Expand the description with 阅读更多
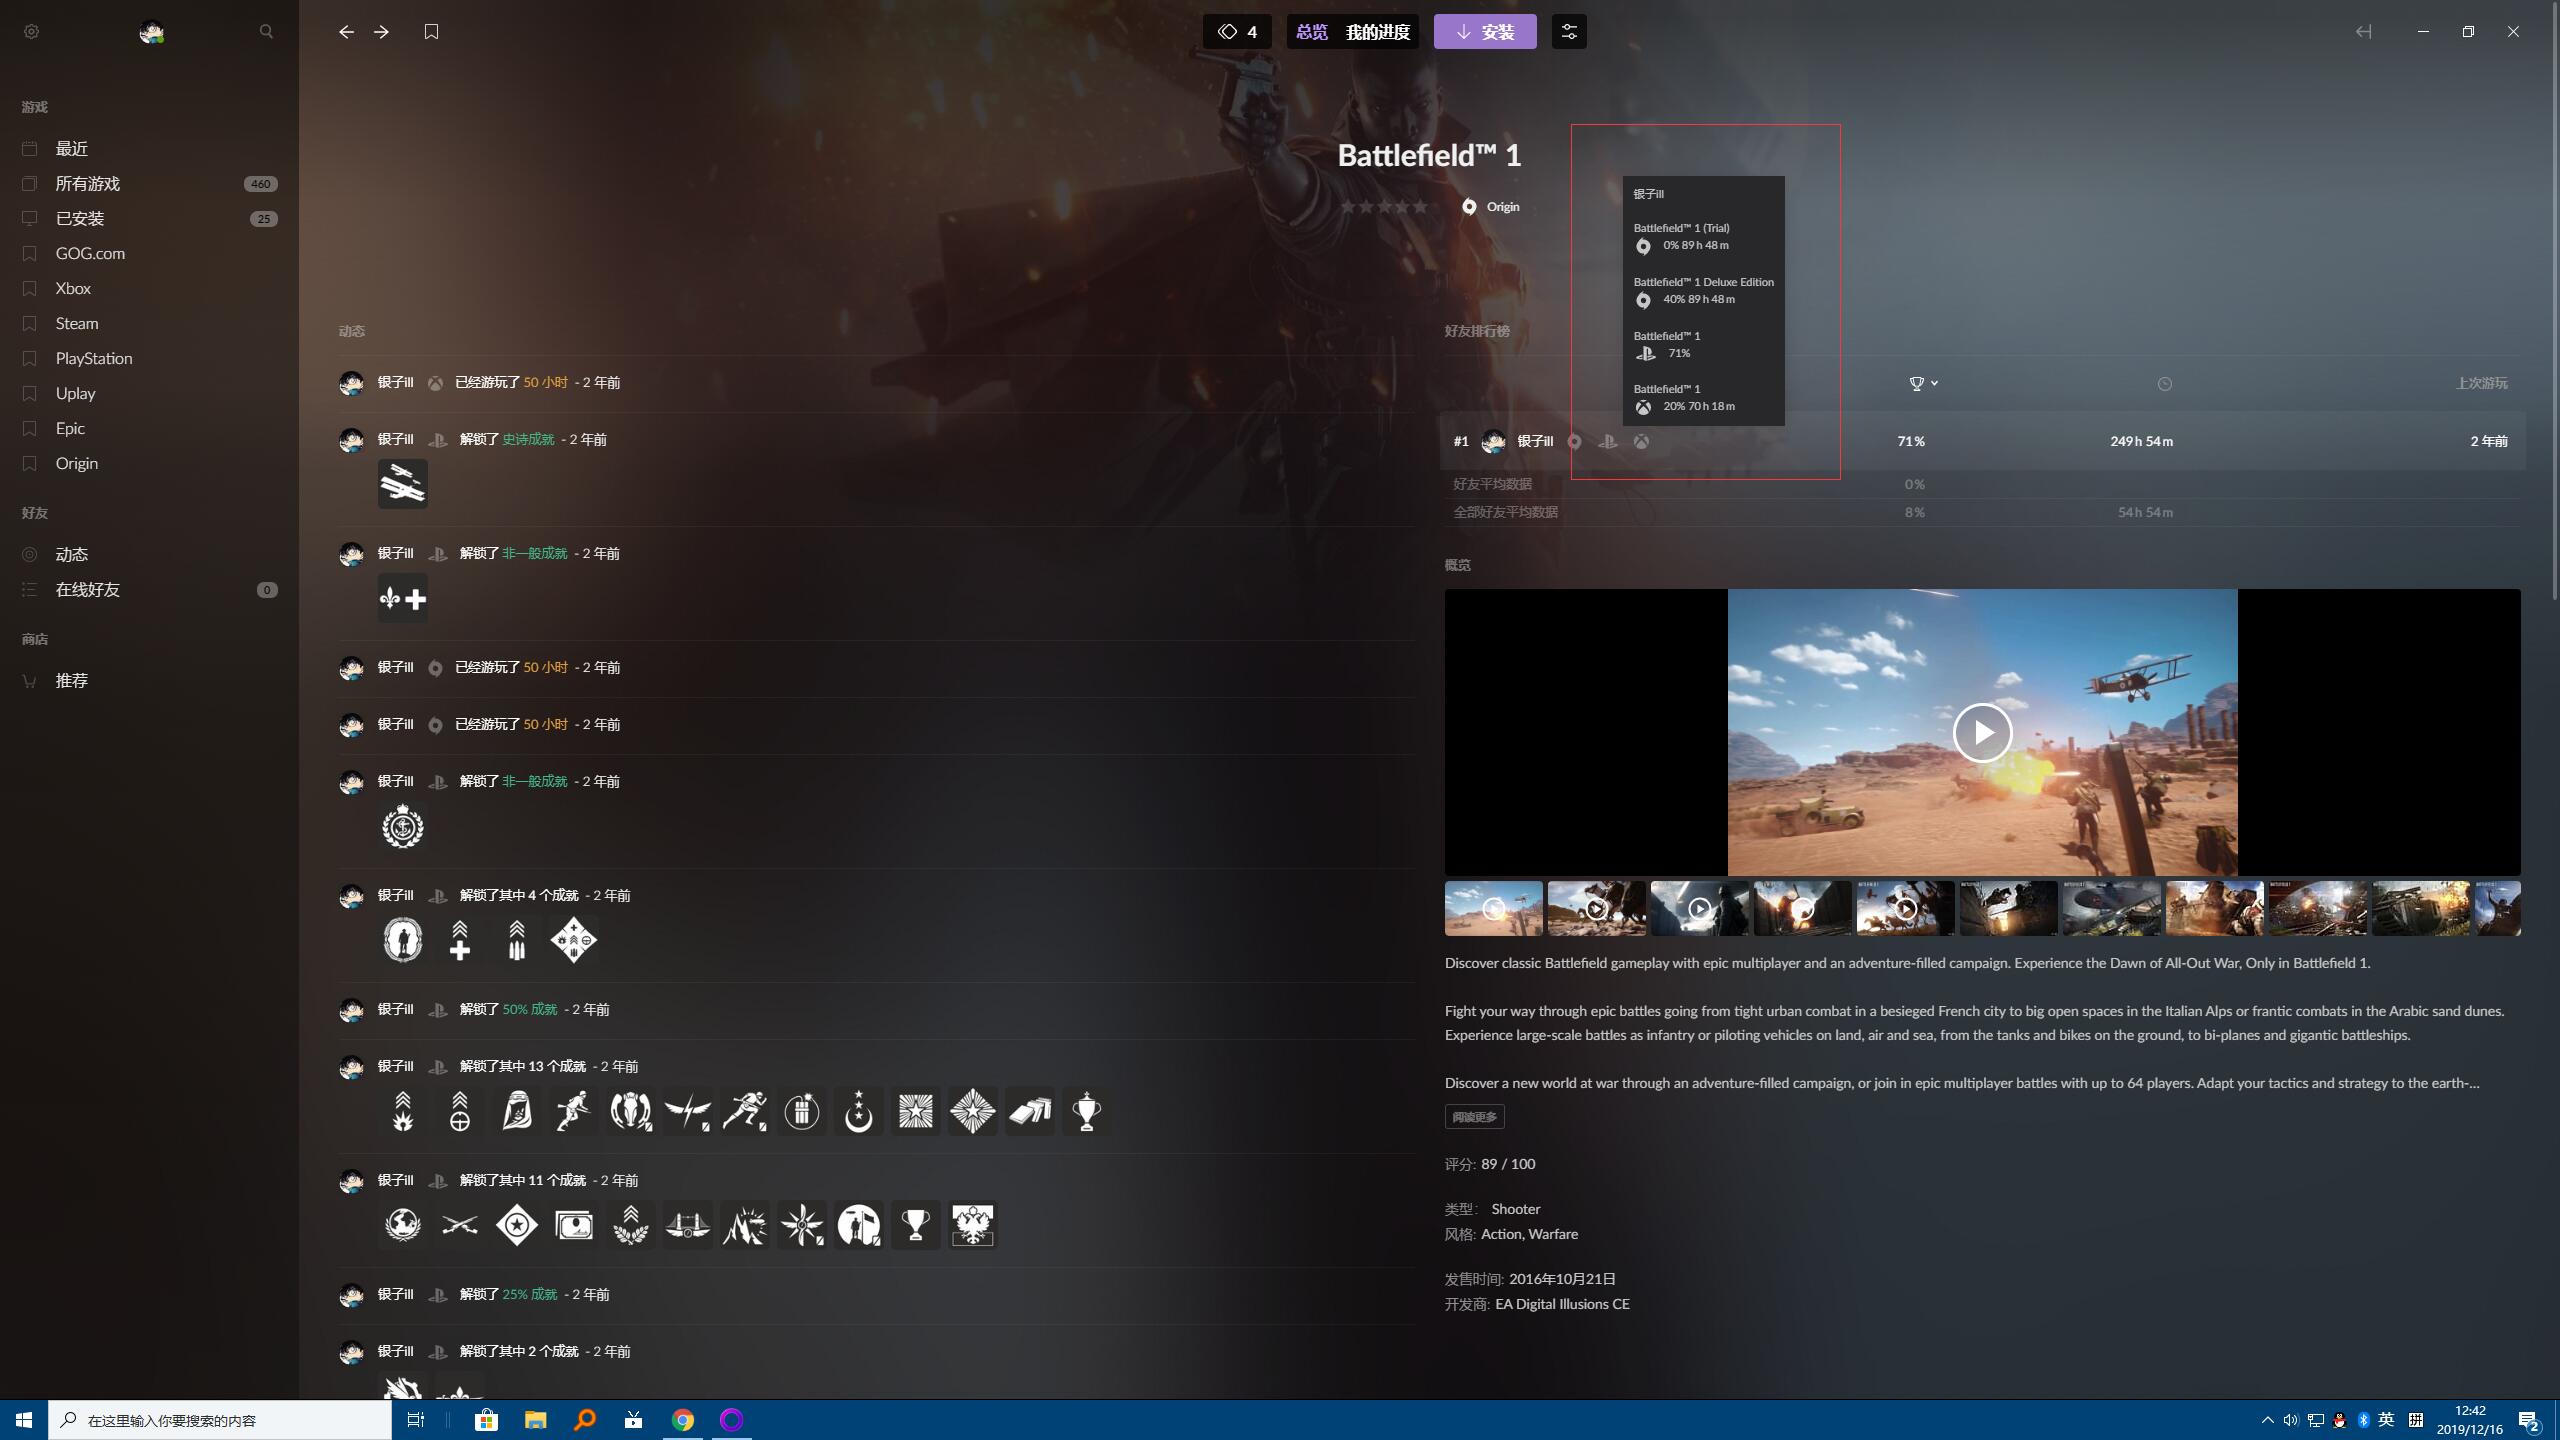This screenshot has height=1440, width=2560. pos(1474,1117)
